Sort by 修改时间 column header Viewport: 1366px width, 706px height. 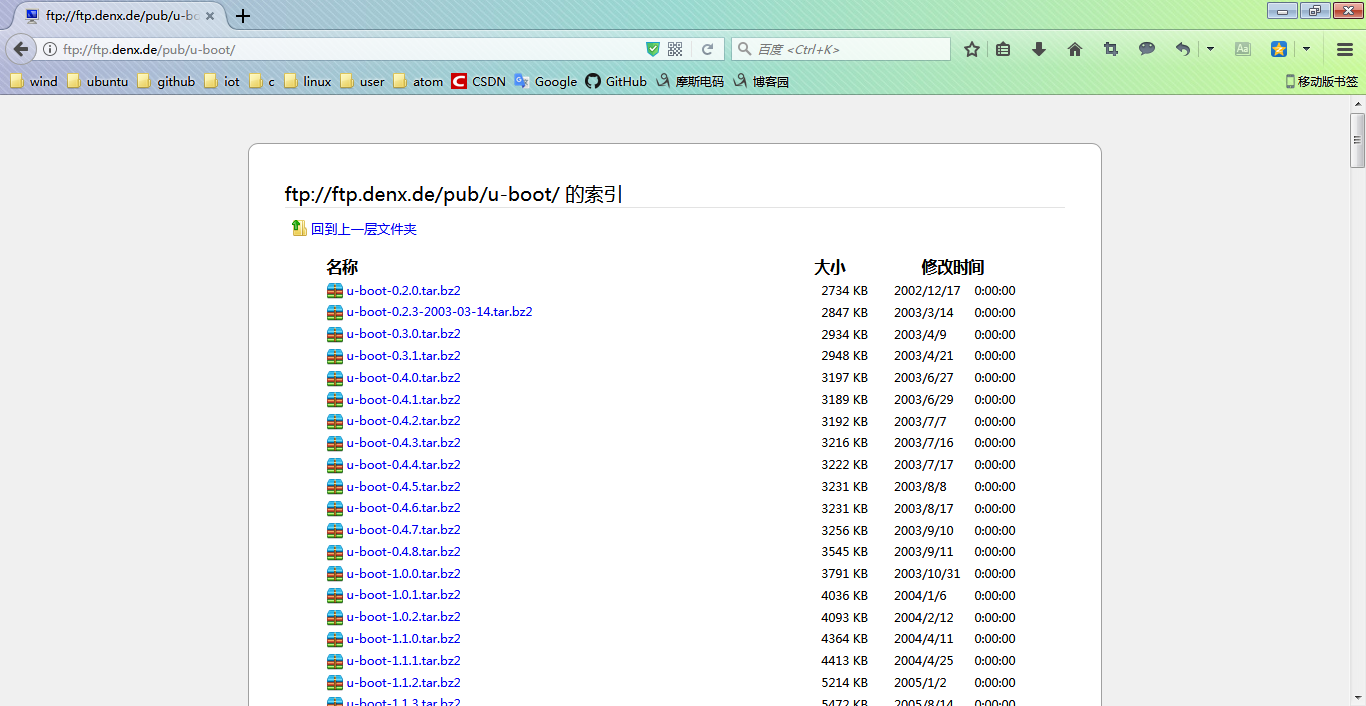pyautogui.click(x=953, y=267)
